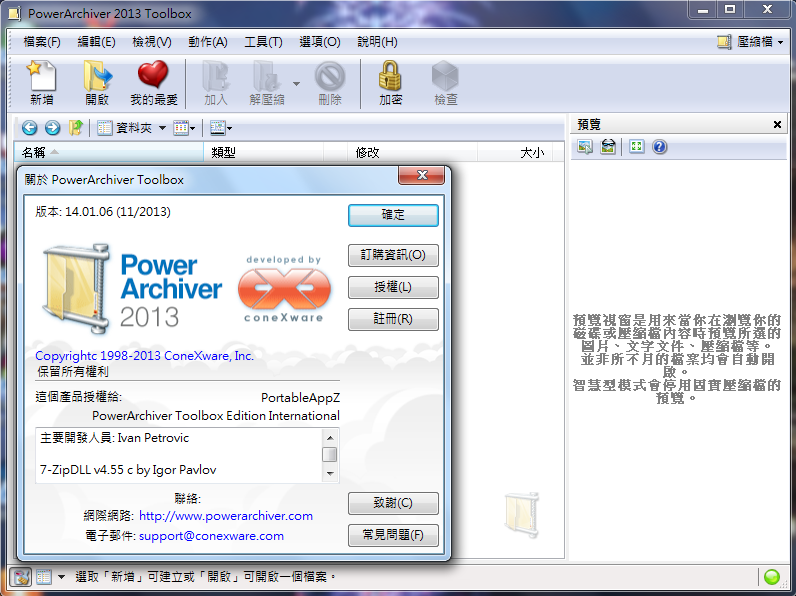The image size is (796, 596).
Task: Go forward with the blue right arrow
Action: coord(52,128)
